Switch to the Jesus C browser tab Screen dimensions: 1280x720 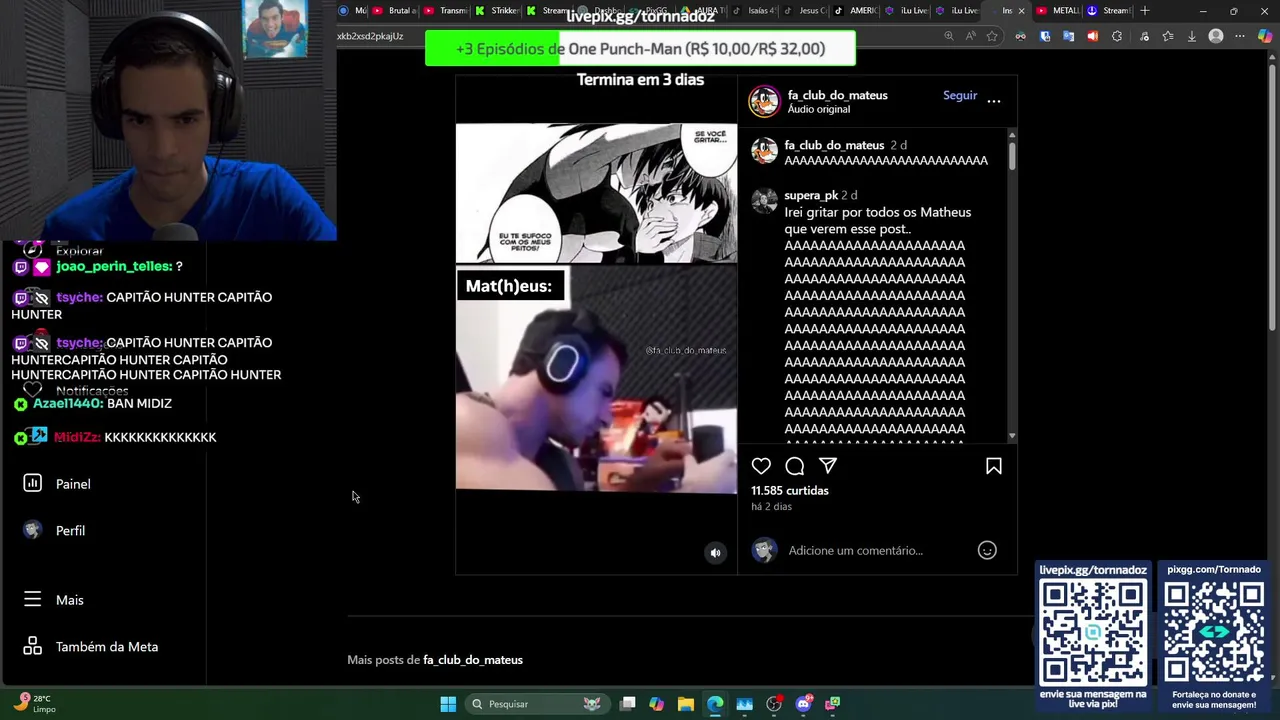(x=805, y=11)
